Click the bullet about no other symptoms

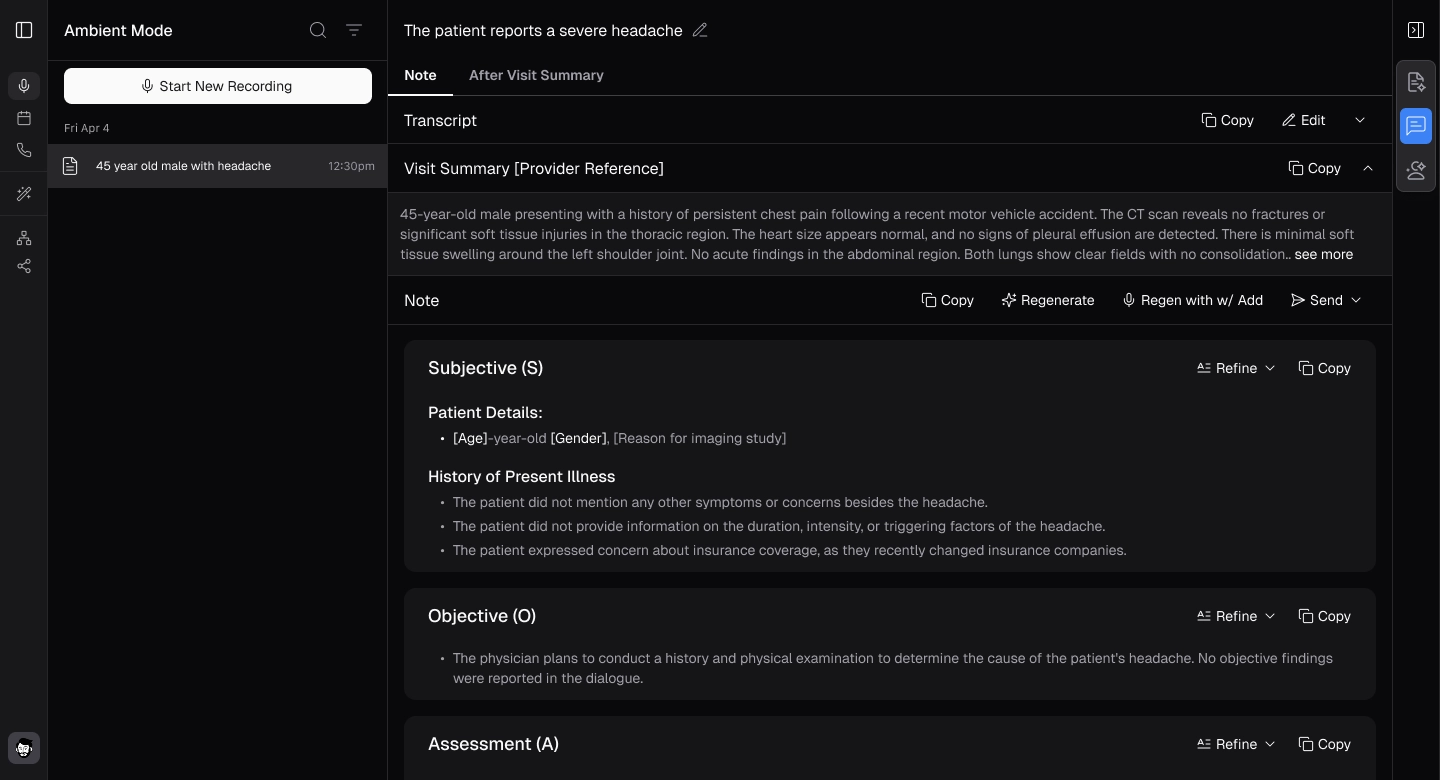720,502
